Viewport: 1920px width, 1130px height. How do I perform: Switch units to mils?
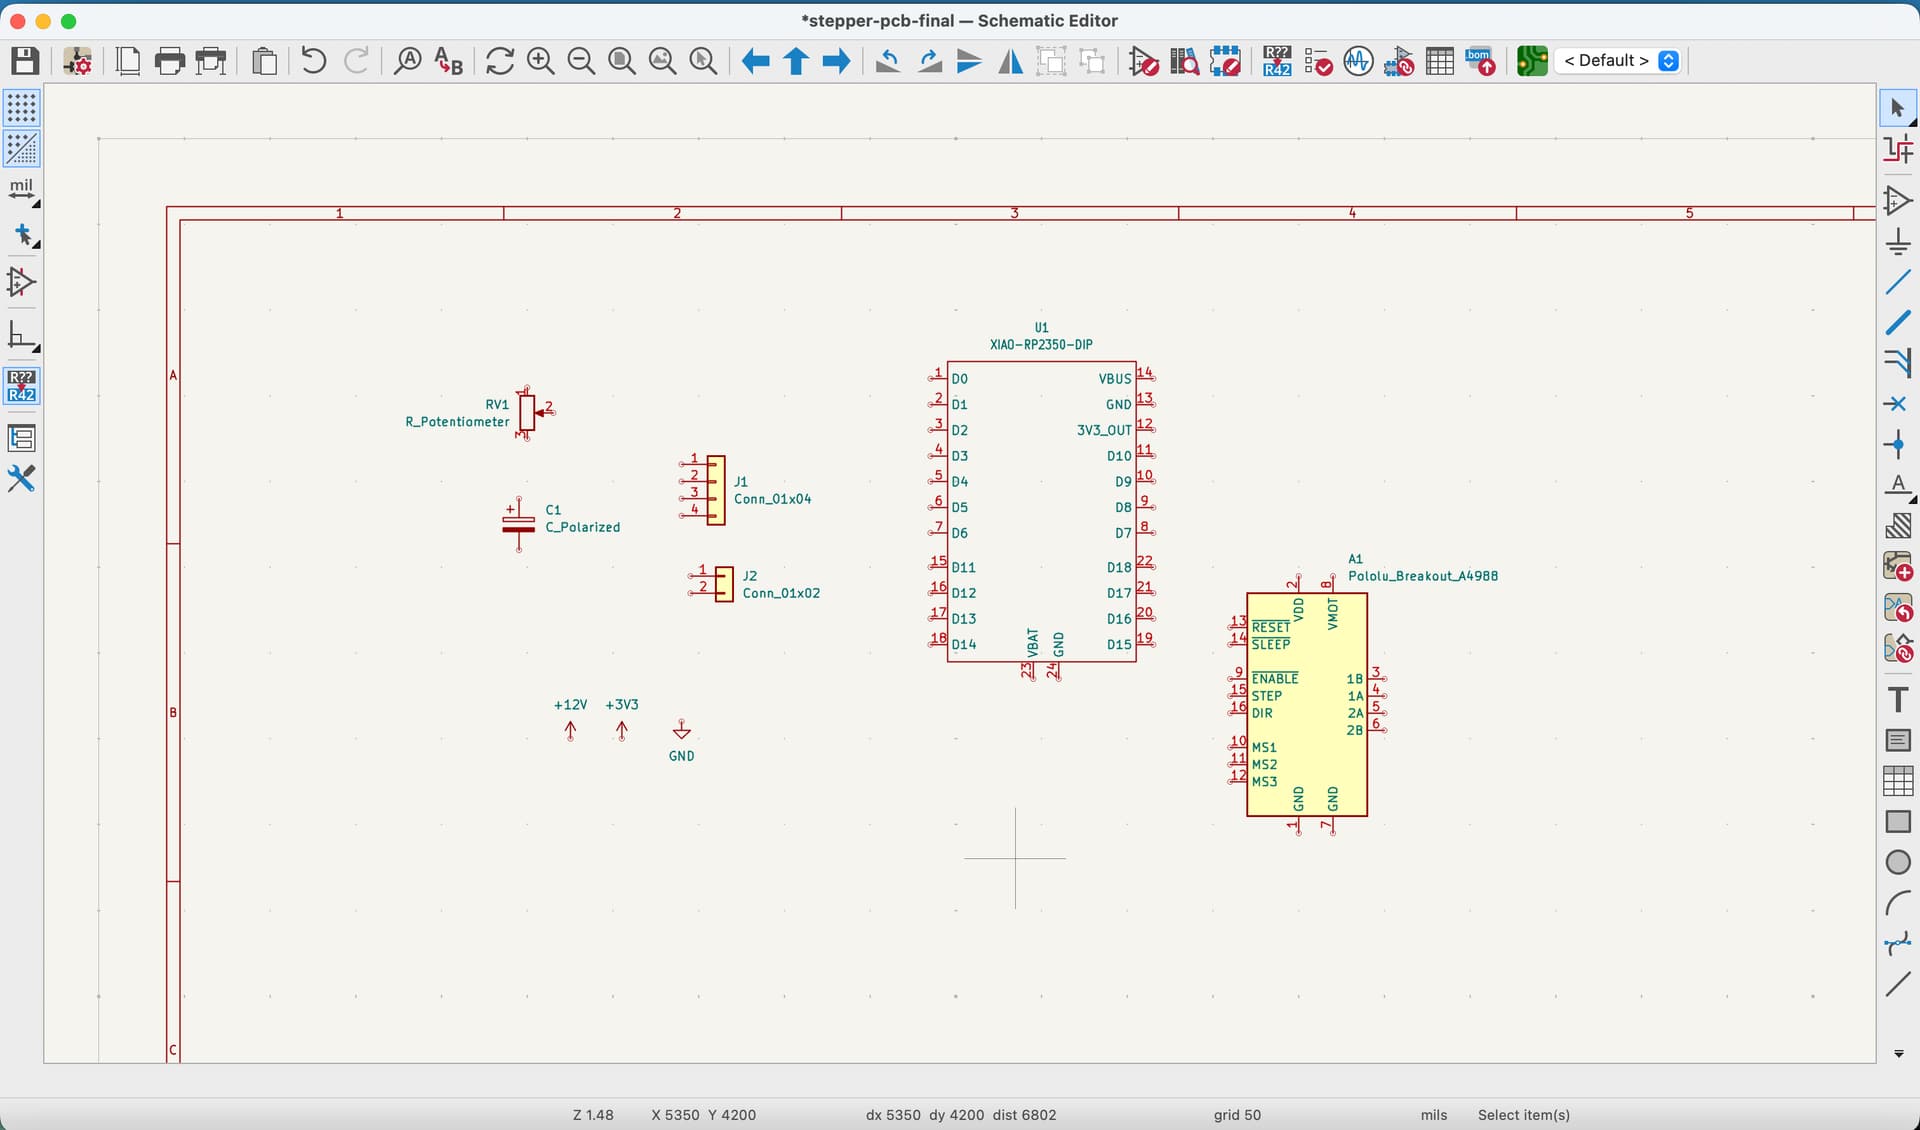click(x=21, y=190)
